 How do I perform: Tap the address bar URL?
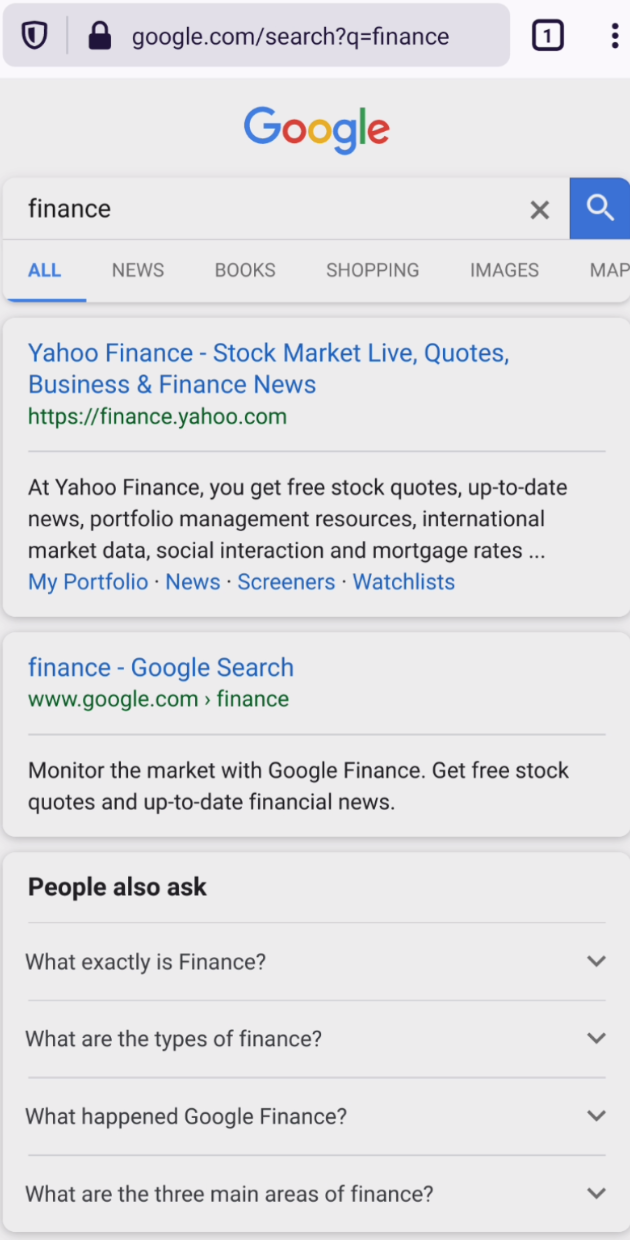click(287, 36)
